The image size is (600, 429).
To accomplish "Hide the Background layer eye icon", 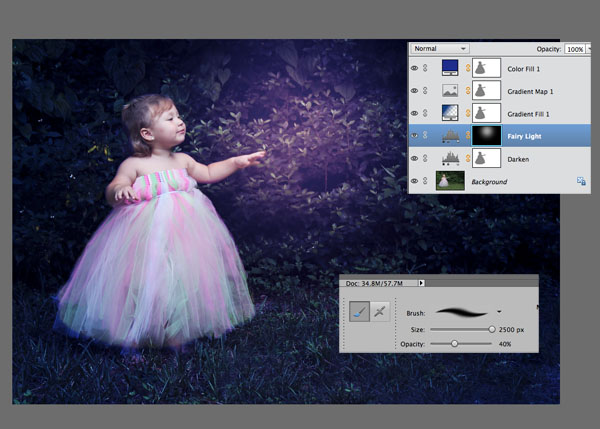I will 414,181.
